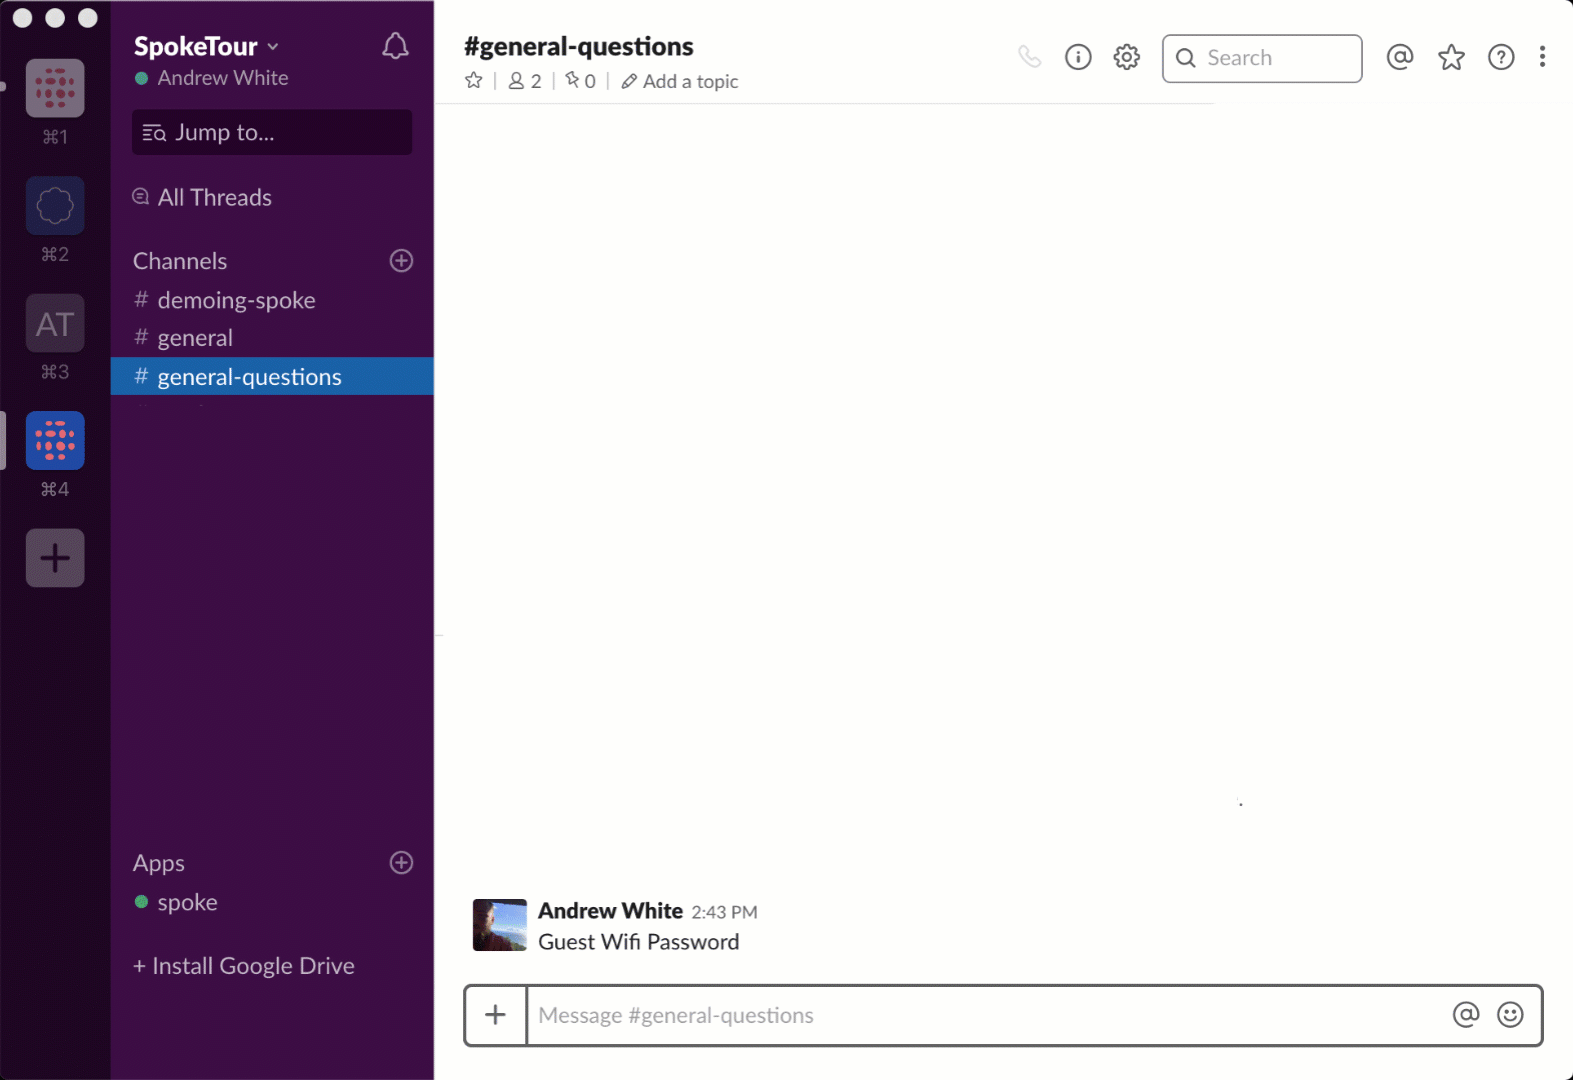The height and width of the screenshot is (1080, 1573).
Task: Open channel settings gear
Action: click(1127, 57)
